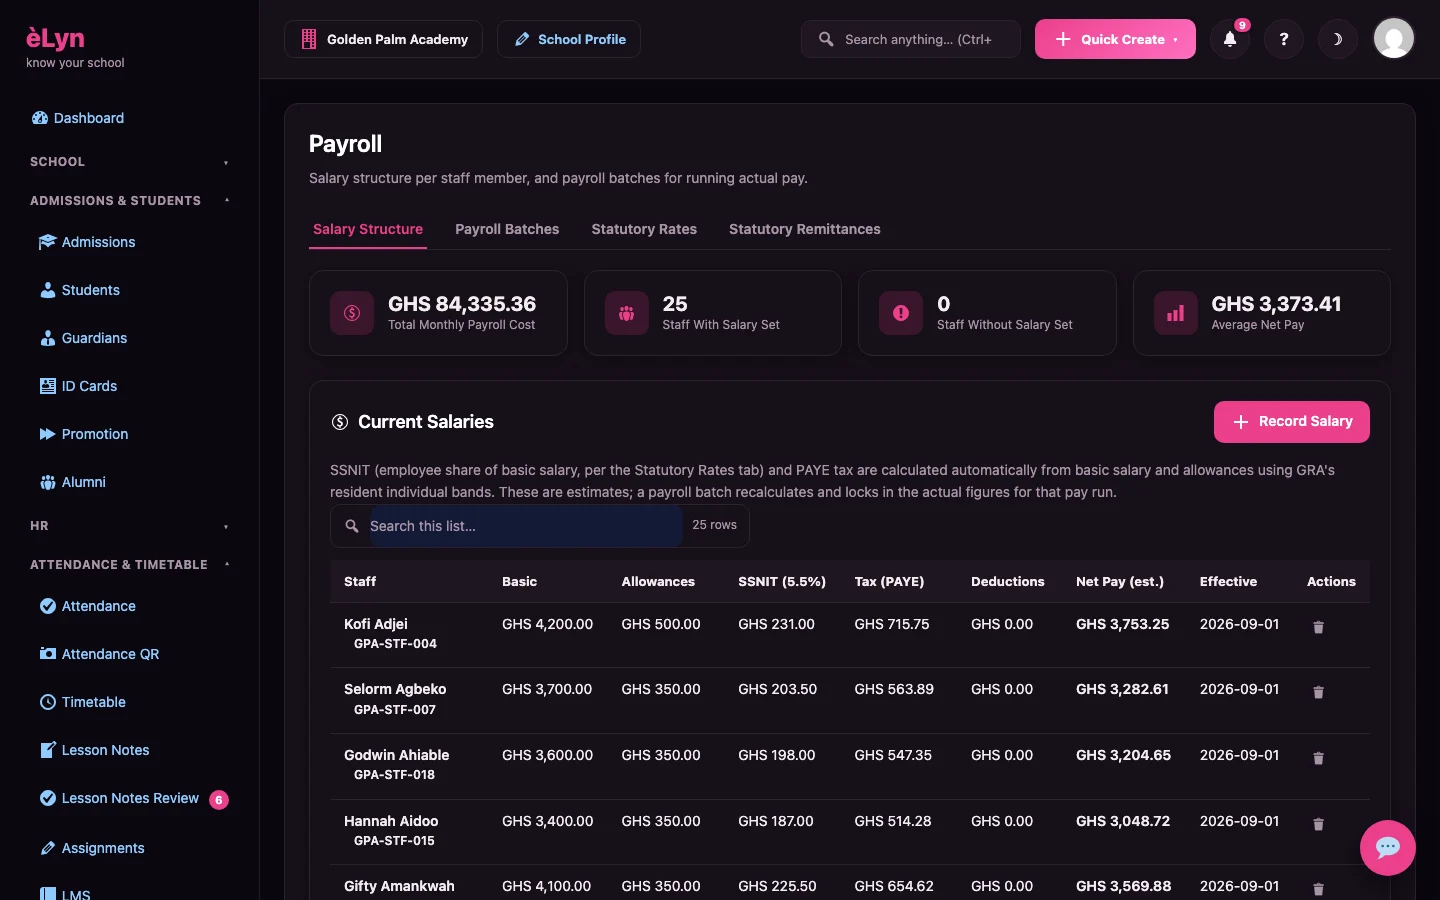Expand the HR sidebar section

pos(130,526)
